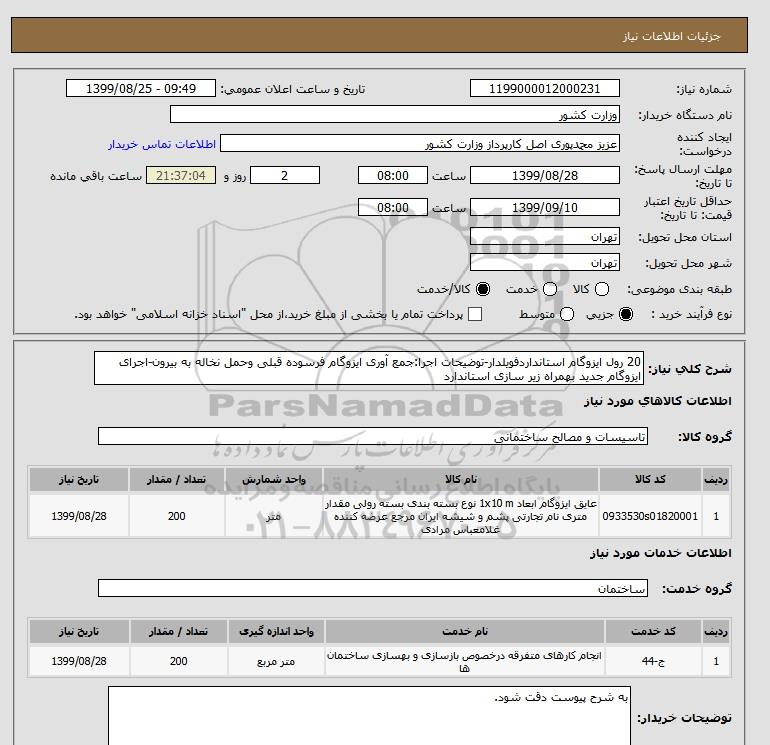Click the price validity date 1399/09/10 field
770x745 pixels.
(x=545, y=207)
